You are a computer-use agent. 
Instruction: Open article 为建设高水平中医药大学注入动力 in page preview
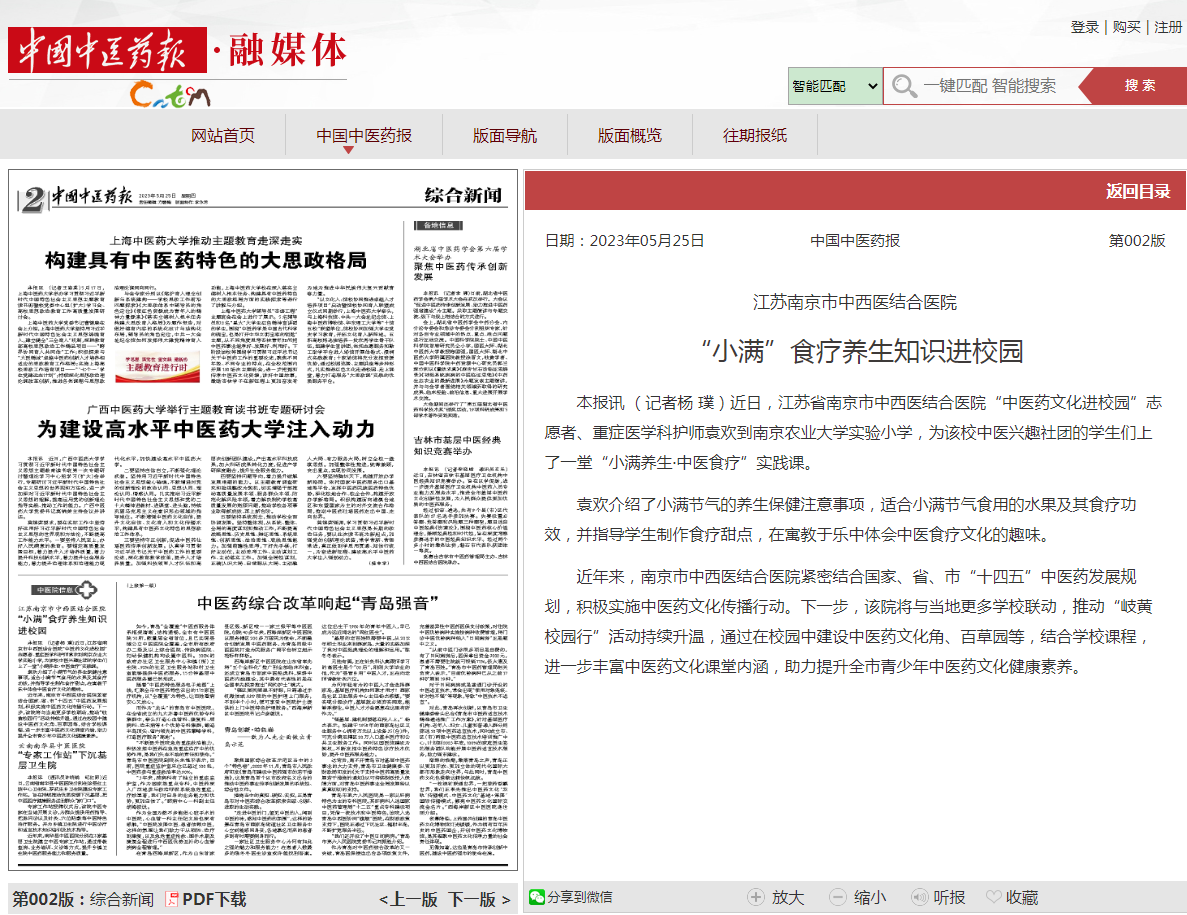pos(206,429)
